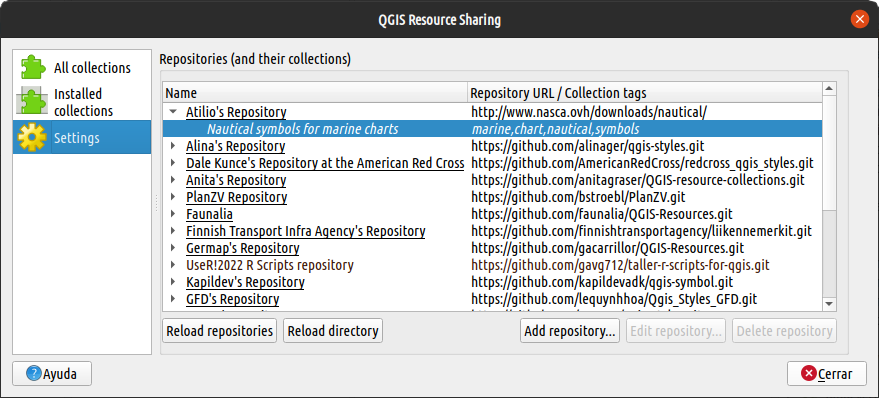
Task: Expand Alina's Repository arrow
Action: coord(173,146)
